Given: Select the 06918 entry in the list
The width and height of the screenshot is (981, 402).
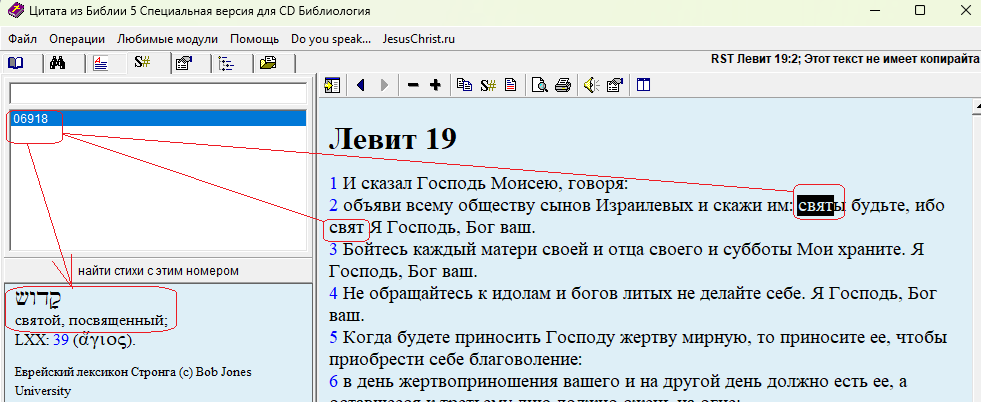Looking at the screenshot, I should [31, 119].
